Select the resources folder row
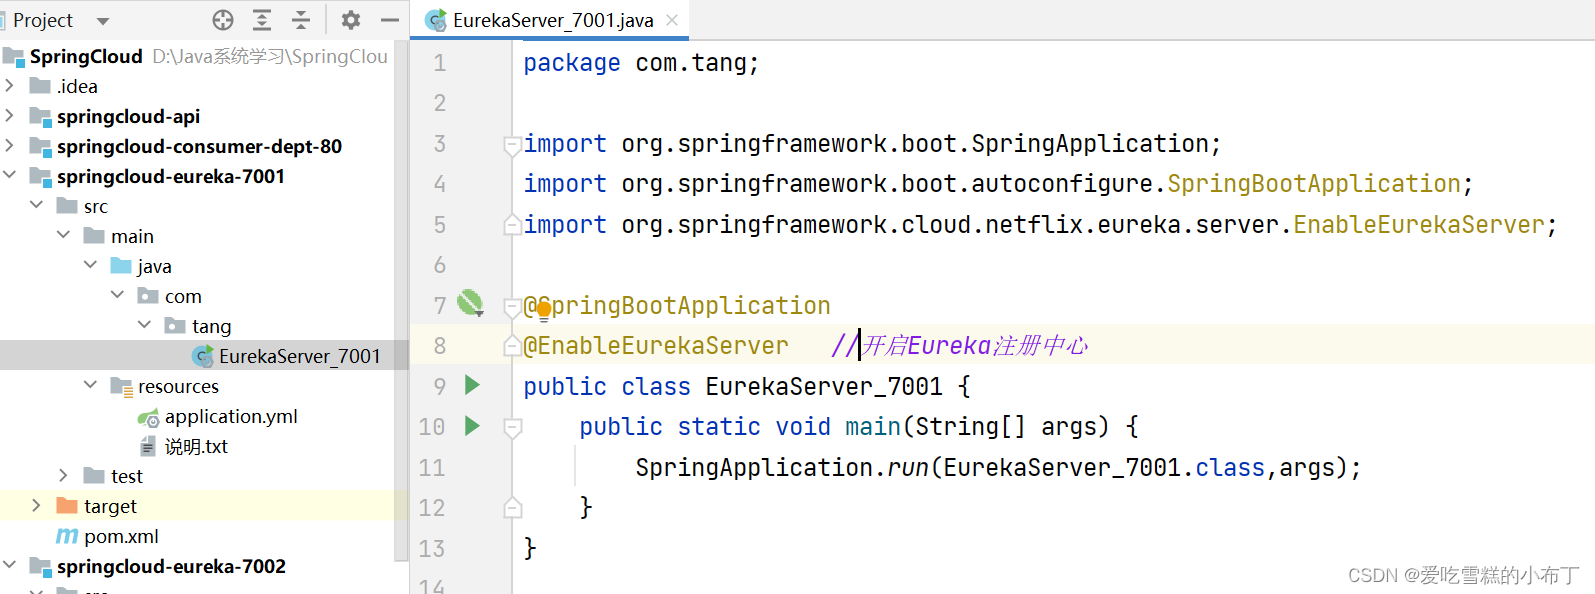Viewport: 1595px width, 594px height. click(197, 386)
